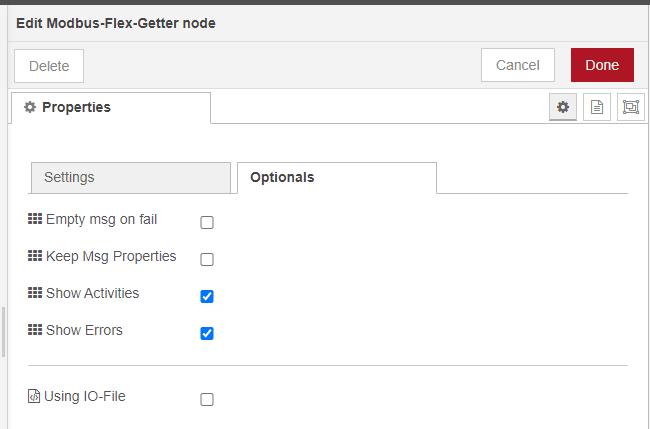Viewport: 650px width, 429px height.
Task: Open node appearance icon
Action: [631, 107]
